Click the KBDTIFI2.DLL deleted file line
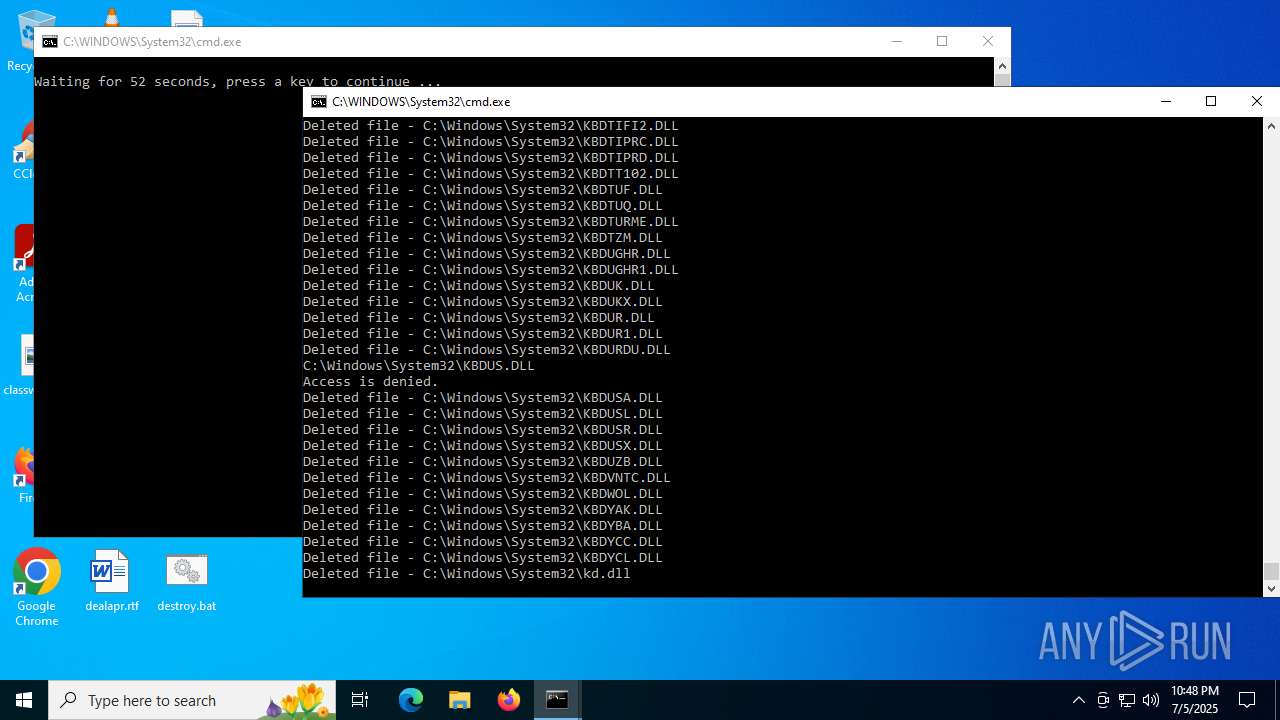 (x=491, y=126)
